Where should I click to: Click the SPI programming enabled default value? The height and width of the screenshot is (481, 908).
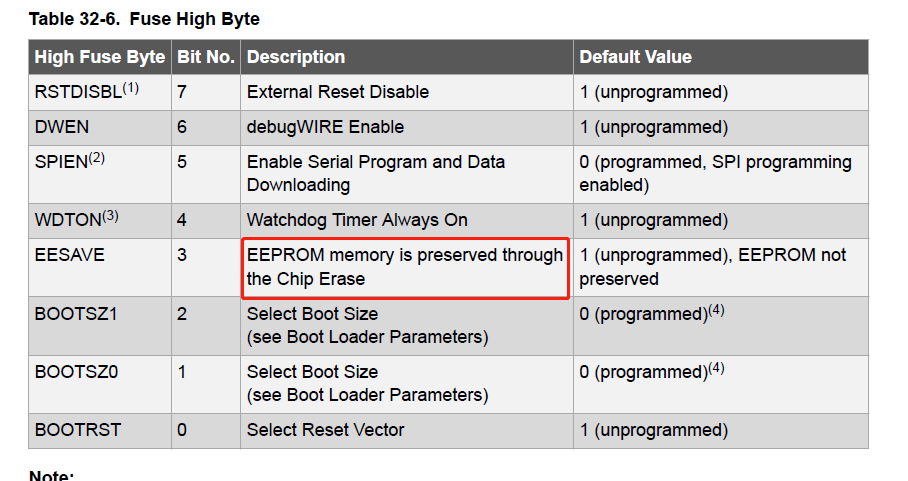point(714,173)
